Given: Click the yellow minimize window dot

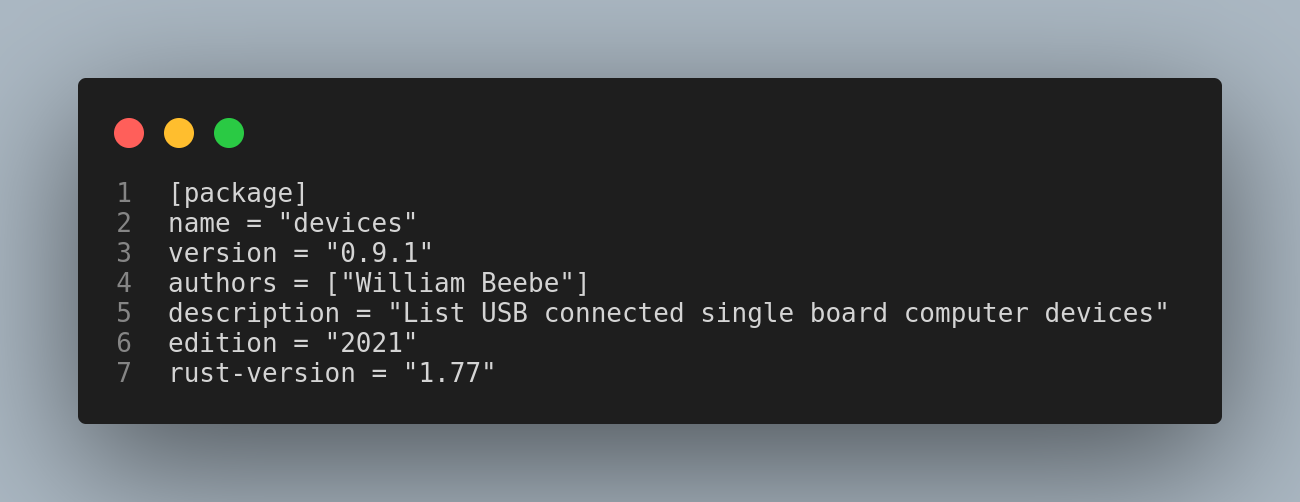Looking at the screenshot, I should coord(179,133).
